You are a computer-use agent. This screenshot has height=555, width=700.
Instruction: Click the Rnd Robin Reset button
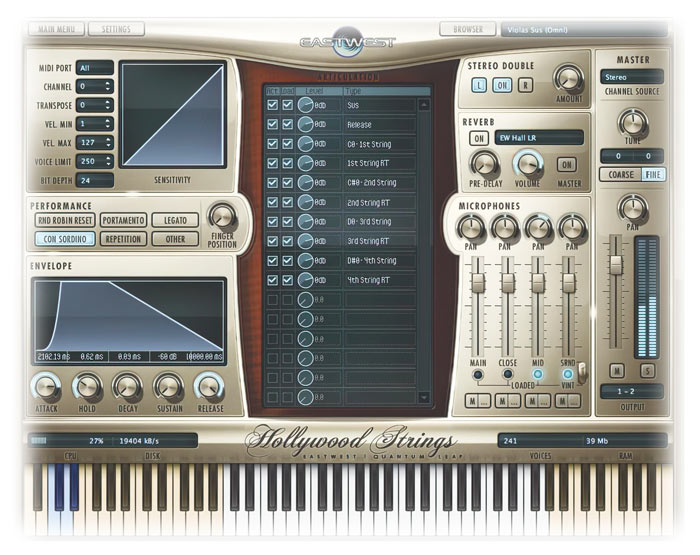pyautogui.click(x=65, y=220)
